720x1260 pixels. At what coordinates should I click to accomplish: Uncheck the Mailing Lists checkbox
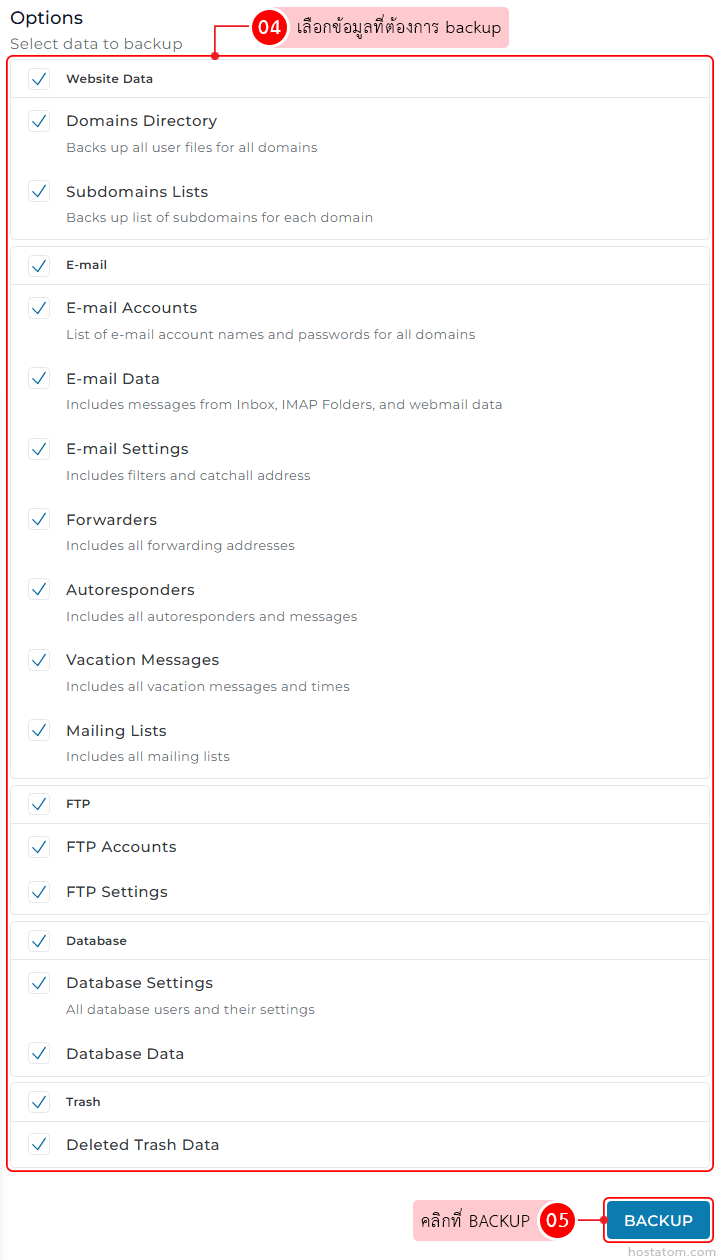point(39,730)
